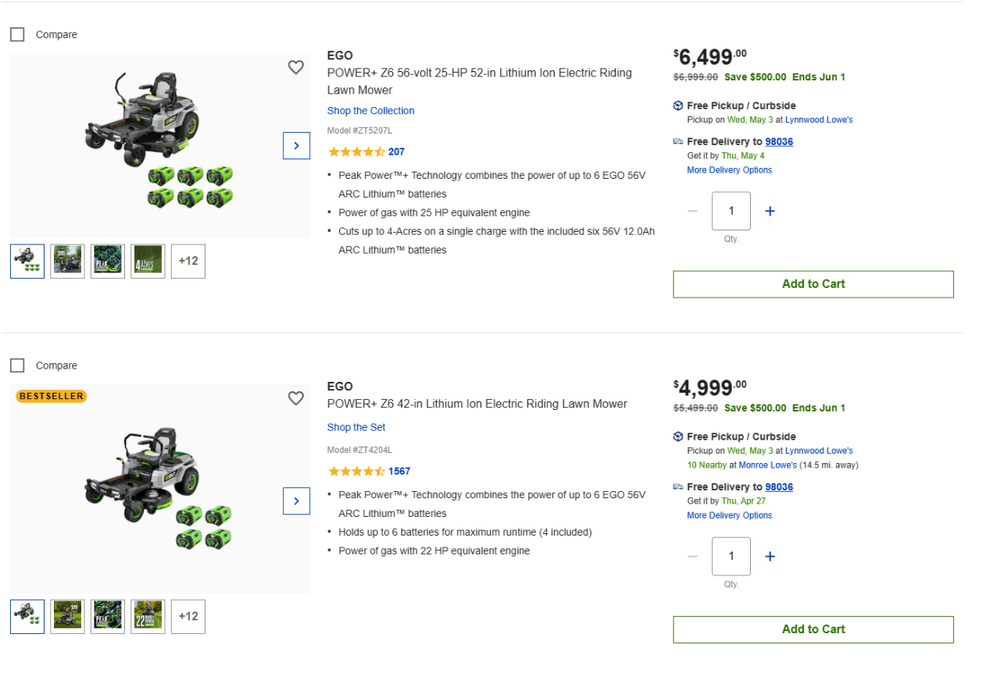
Task: Add the $6,499 mower to cart
Action: (813, 284)
